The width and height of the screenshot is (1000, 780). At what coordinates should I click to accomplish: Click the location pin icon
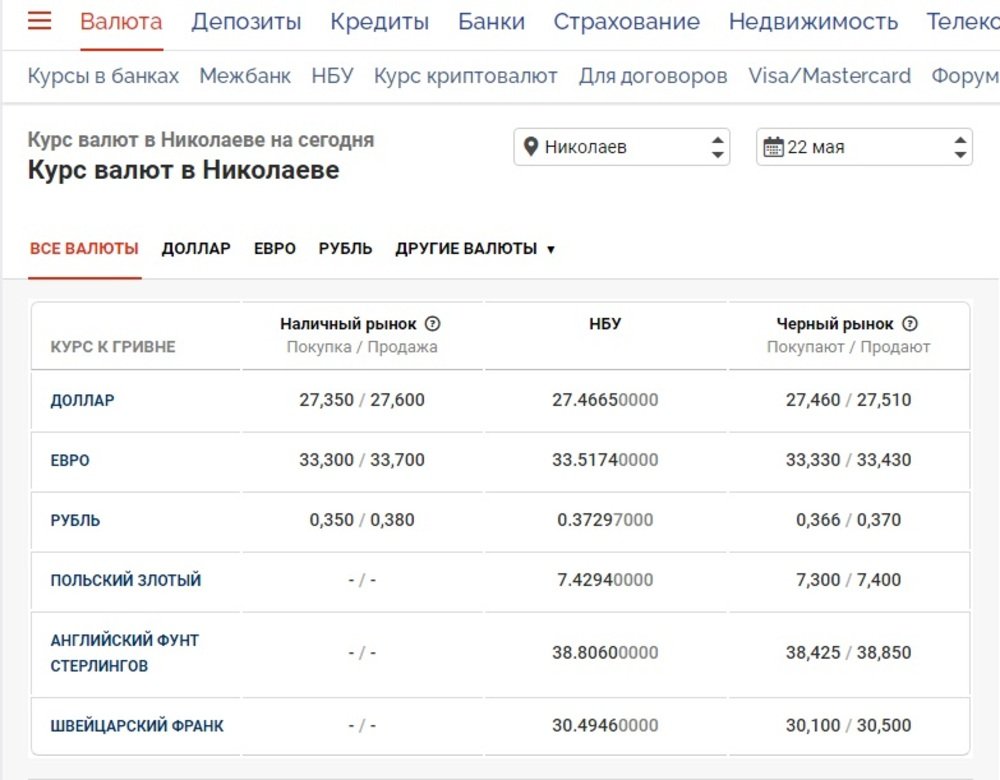531,147
